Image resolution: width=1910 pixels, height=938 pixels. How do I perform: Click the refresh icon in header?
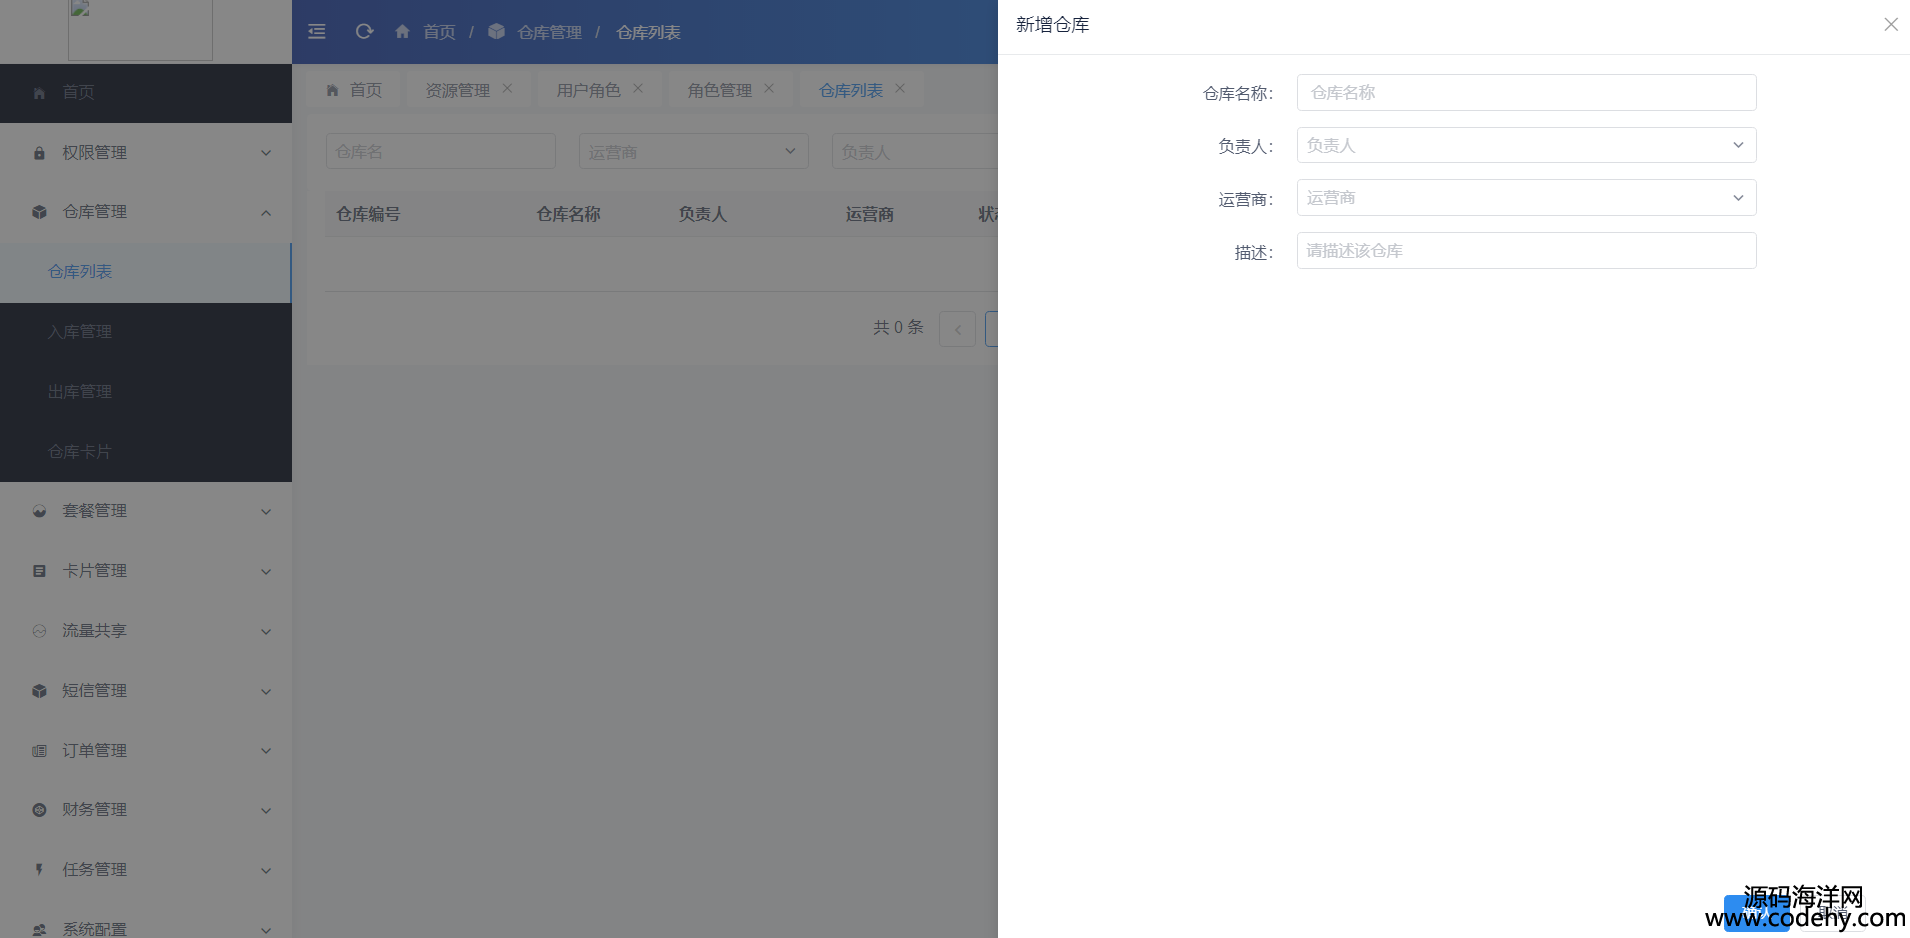coord(364,32)
